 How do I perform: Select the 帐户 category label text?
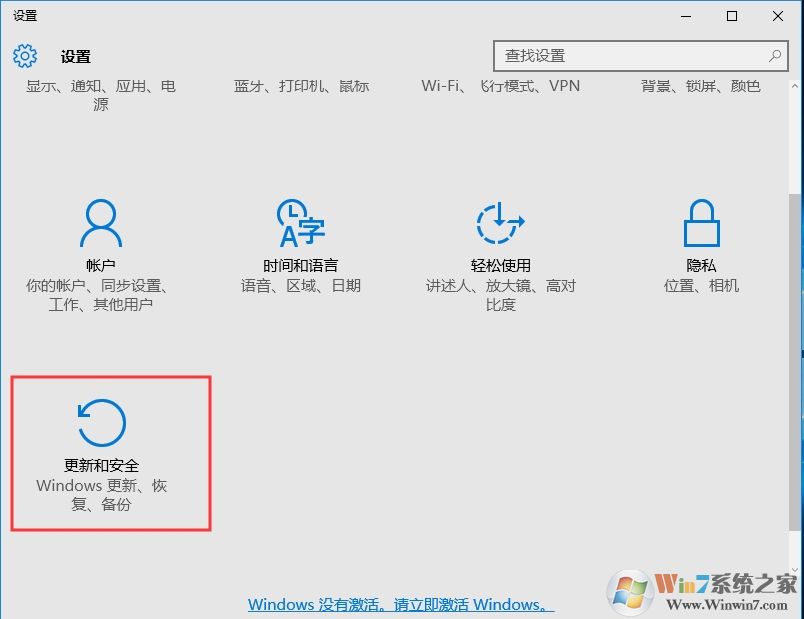click(100, 265)
